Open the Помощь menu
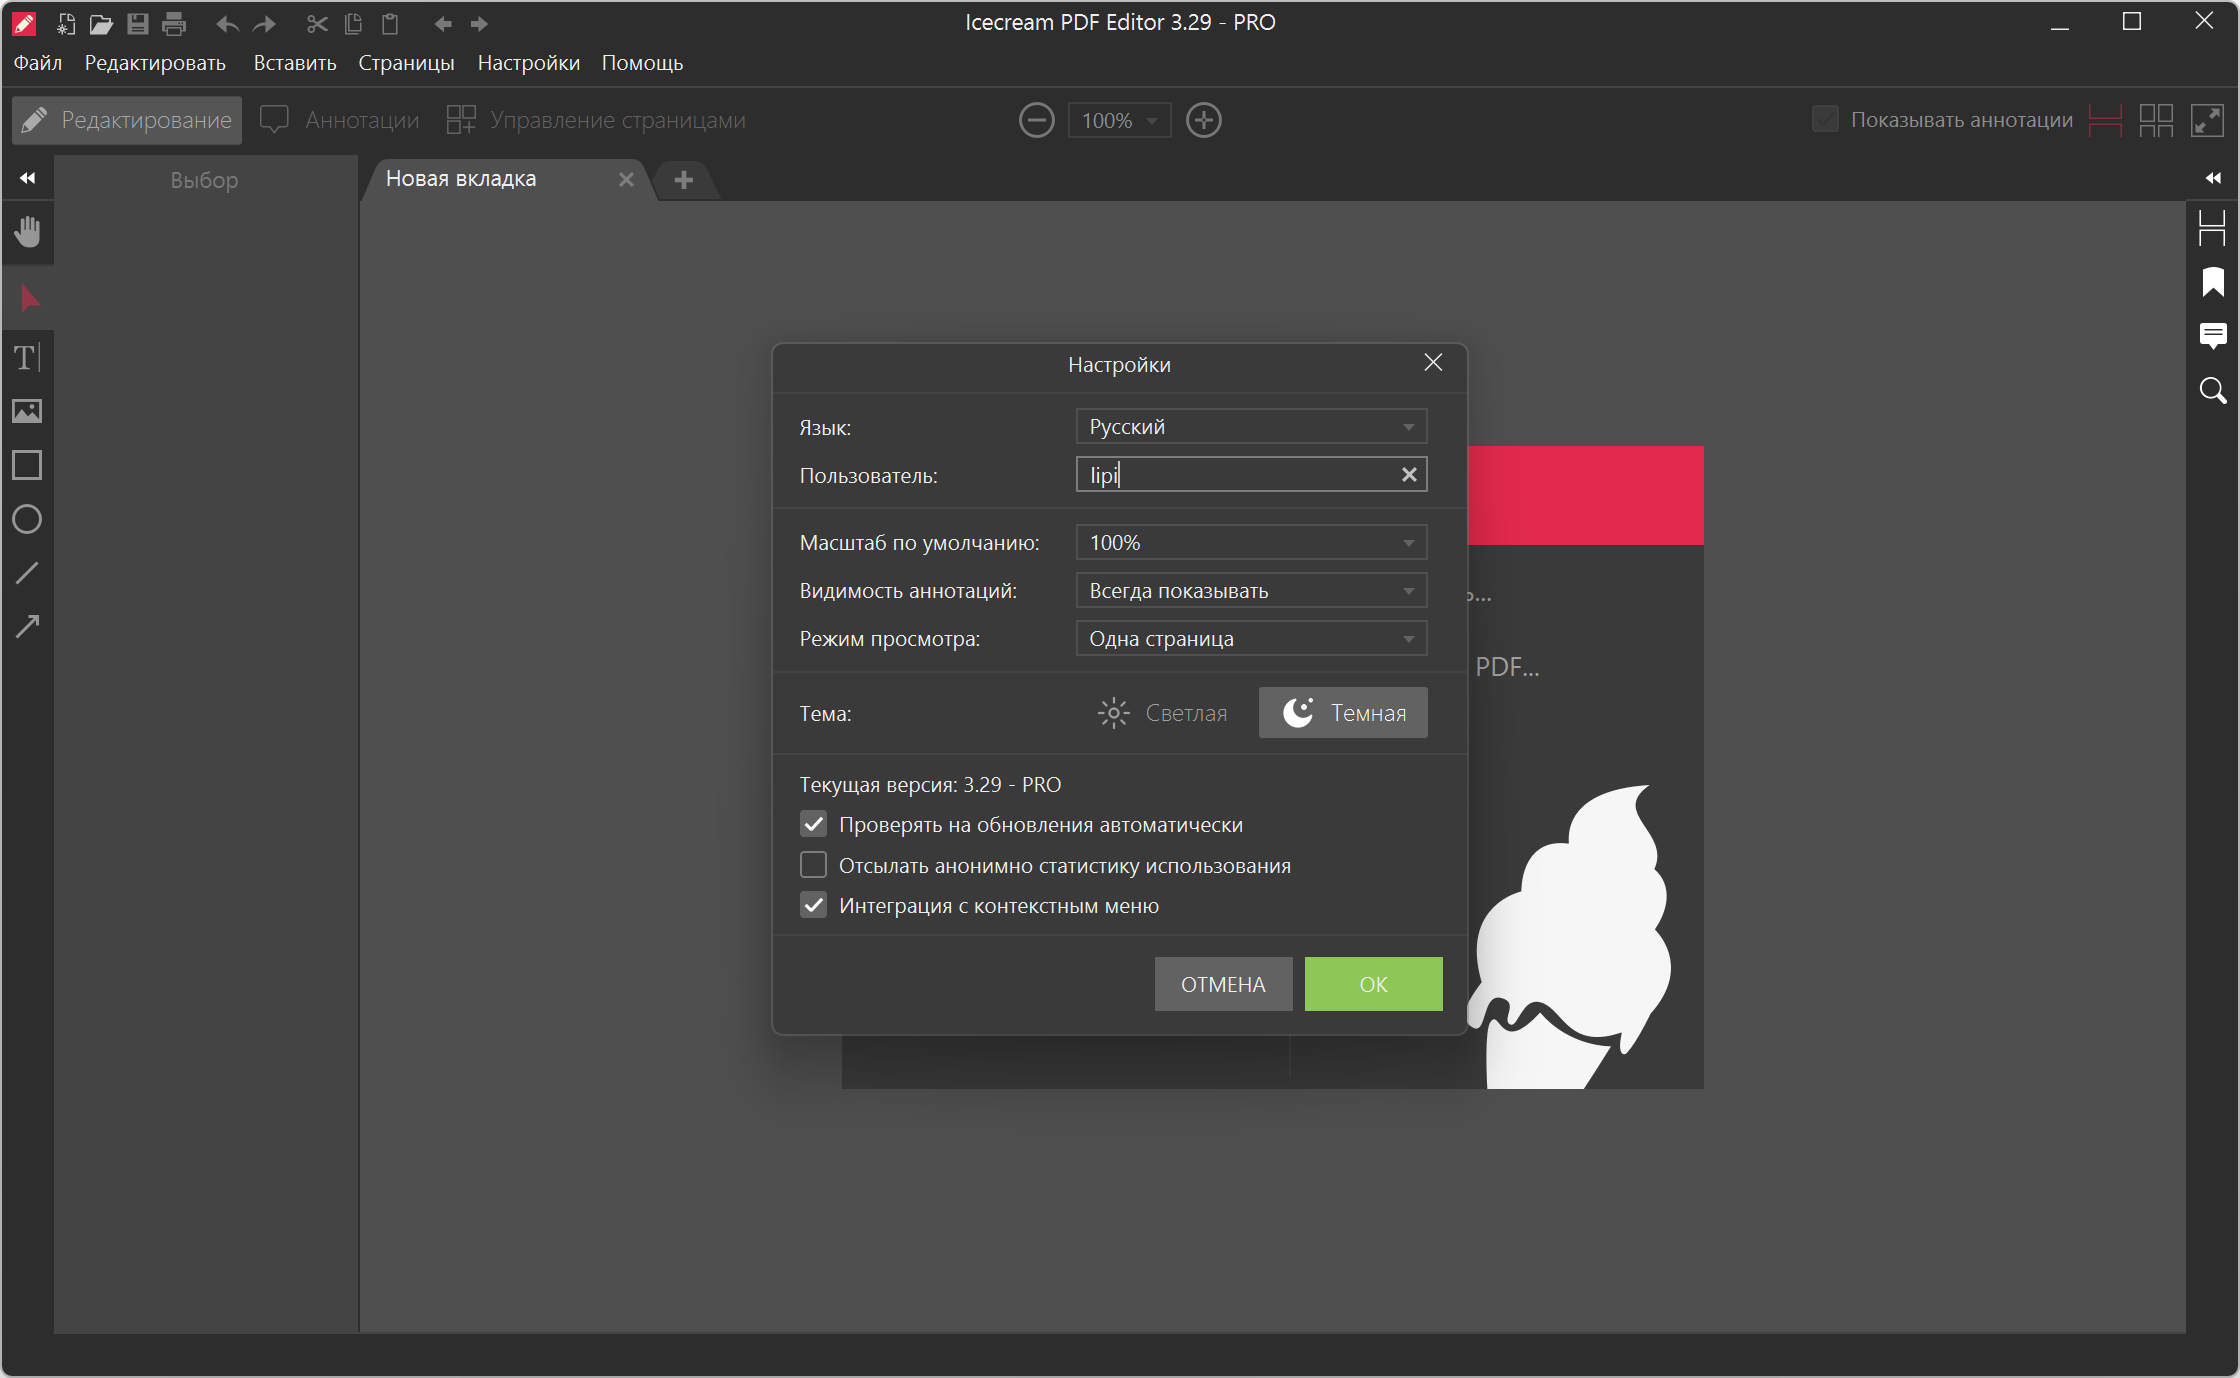Image resolution: width=2240 pixels, height=1378 pixels. (x=642, y=63)
